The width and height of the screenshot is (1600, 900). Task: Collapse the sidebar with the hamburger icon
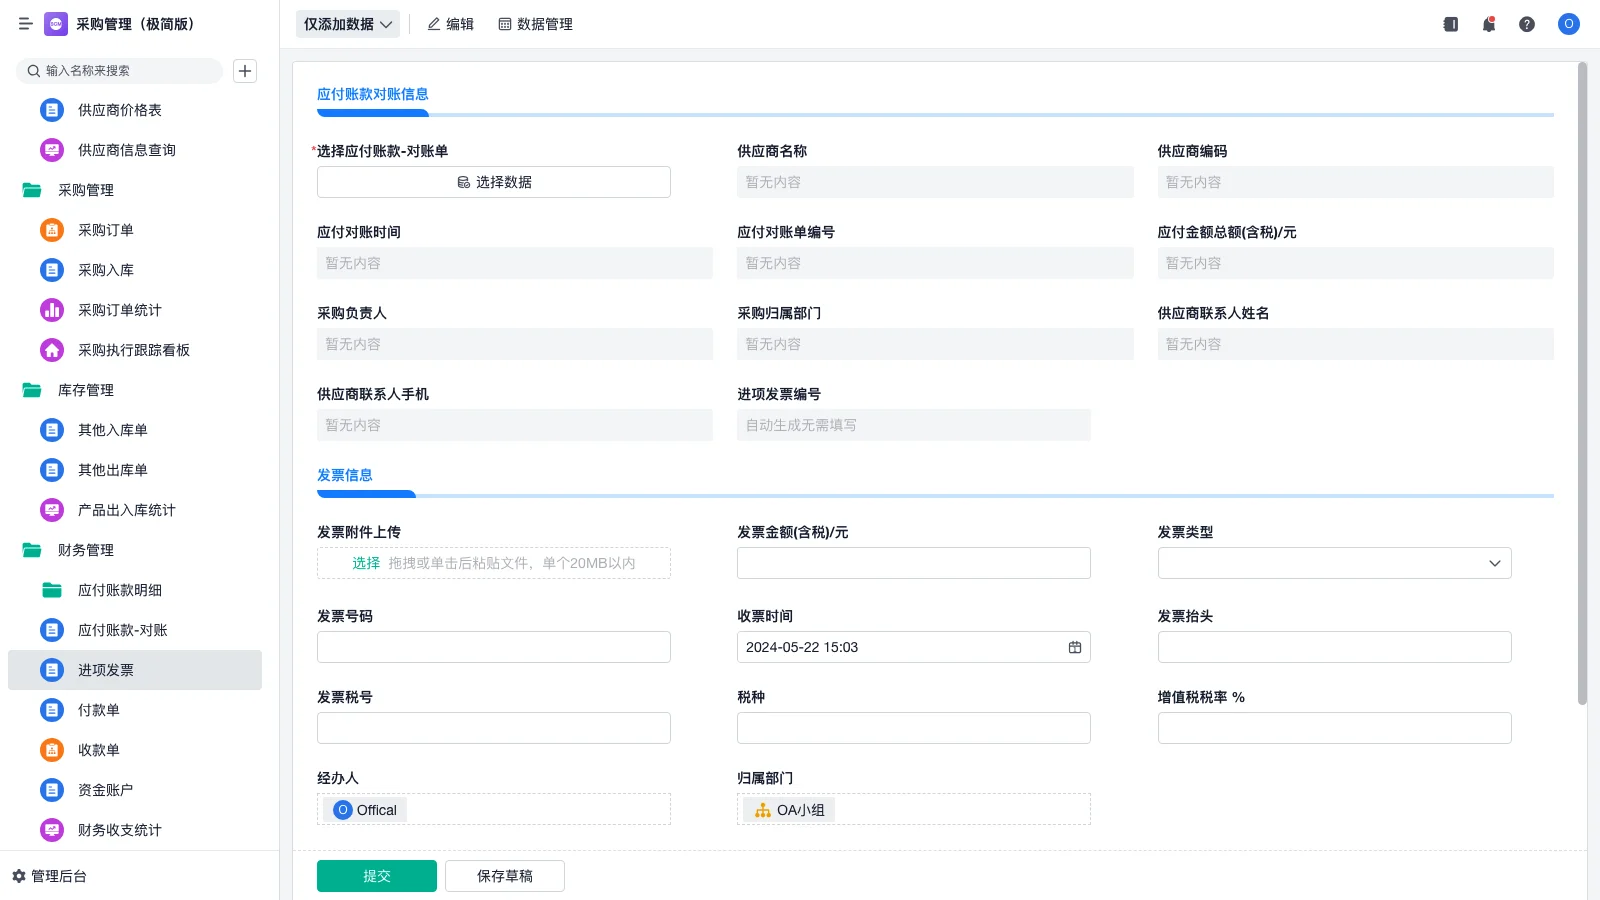click(x=26, y=24)
